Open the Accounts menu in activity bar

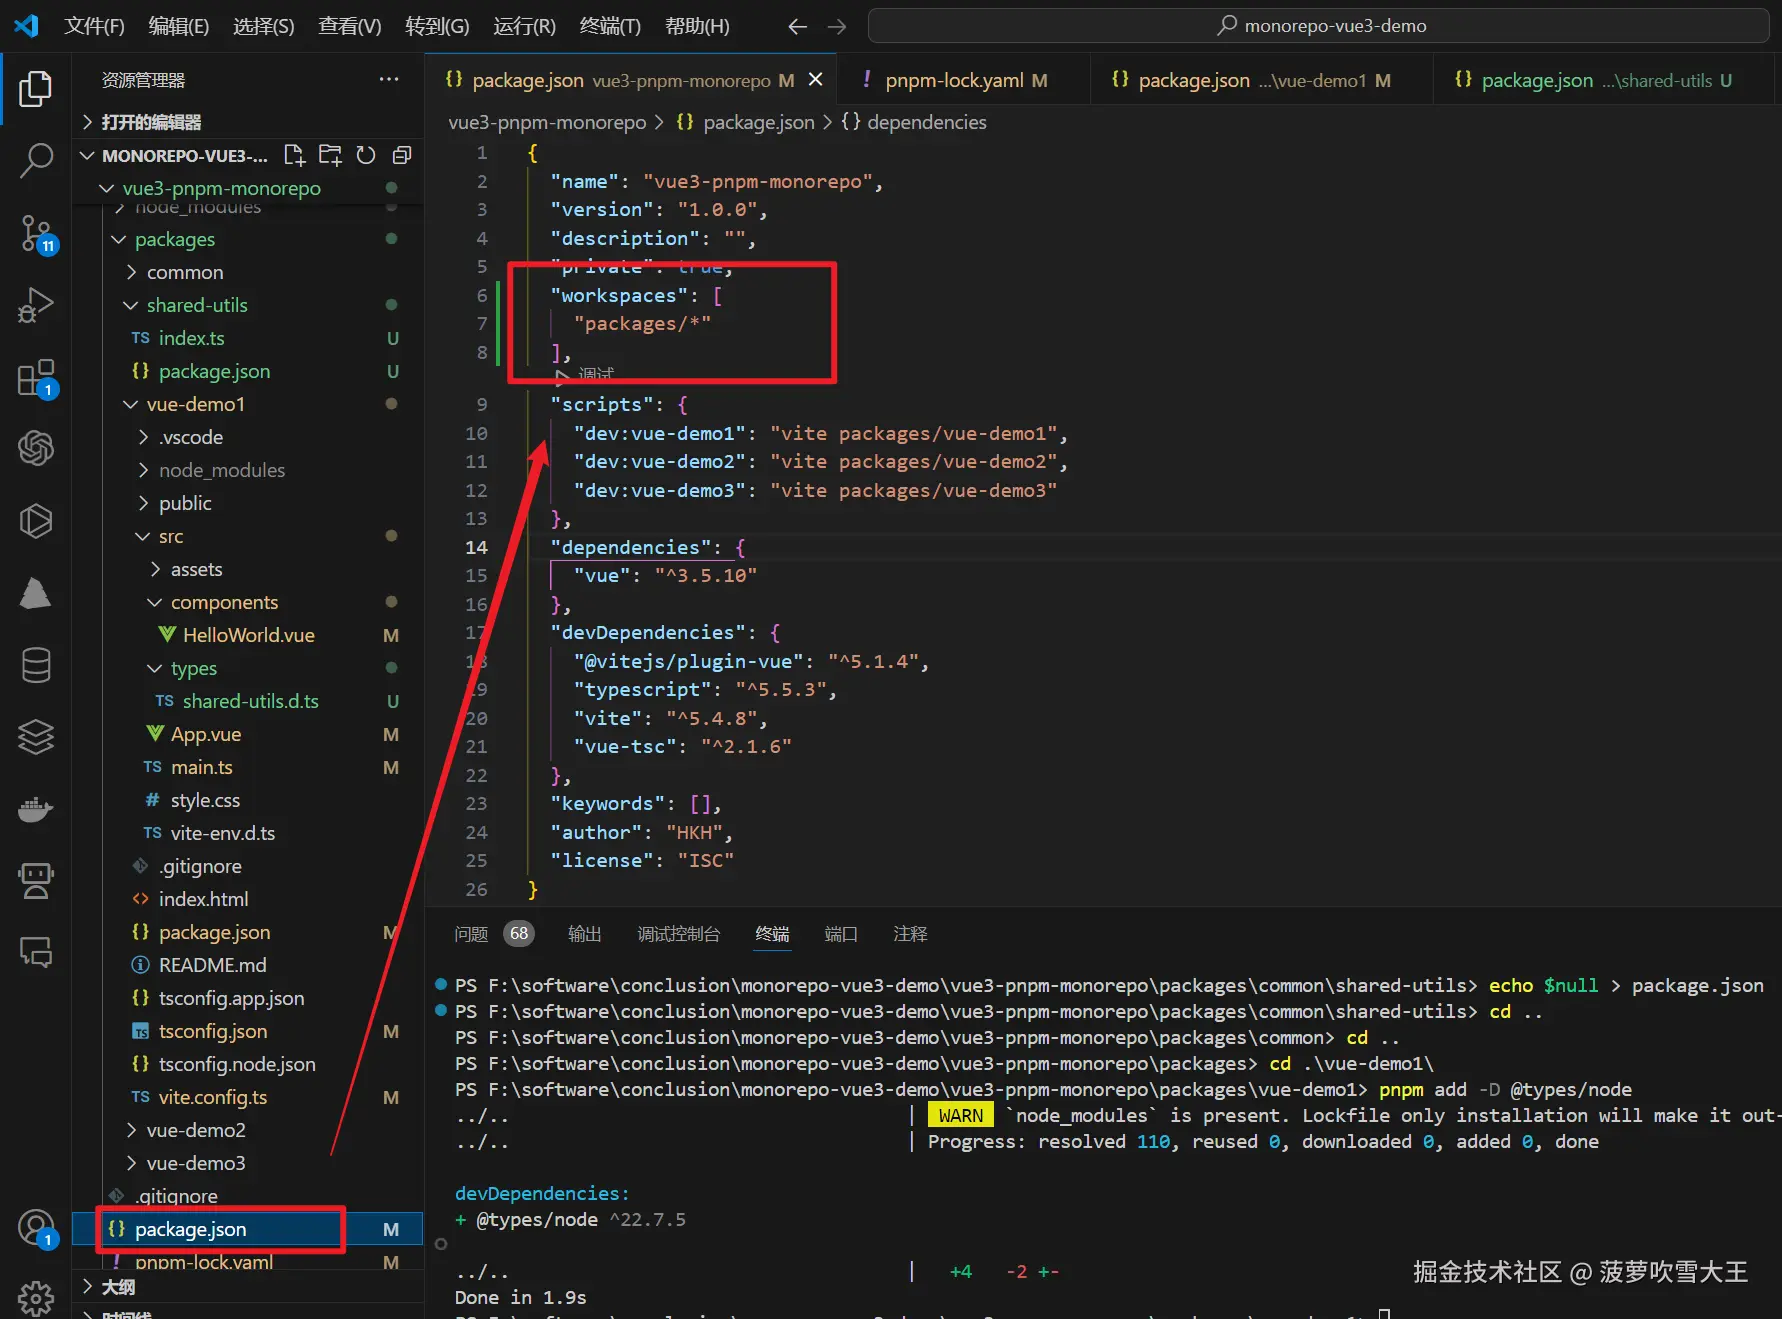(x=36, y=1228)
